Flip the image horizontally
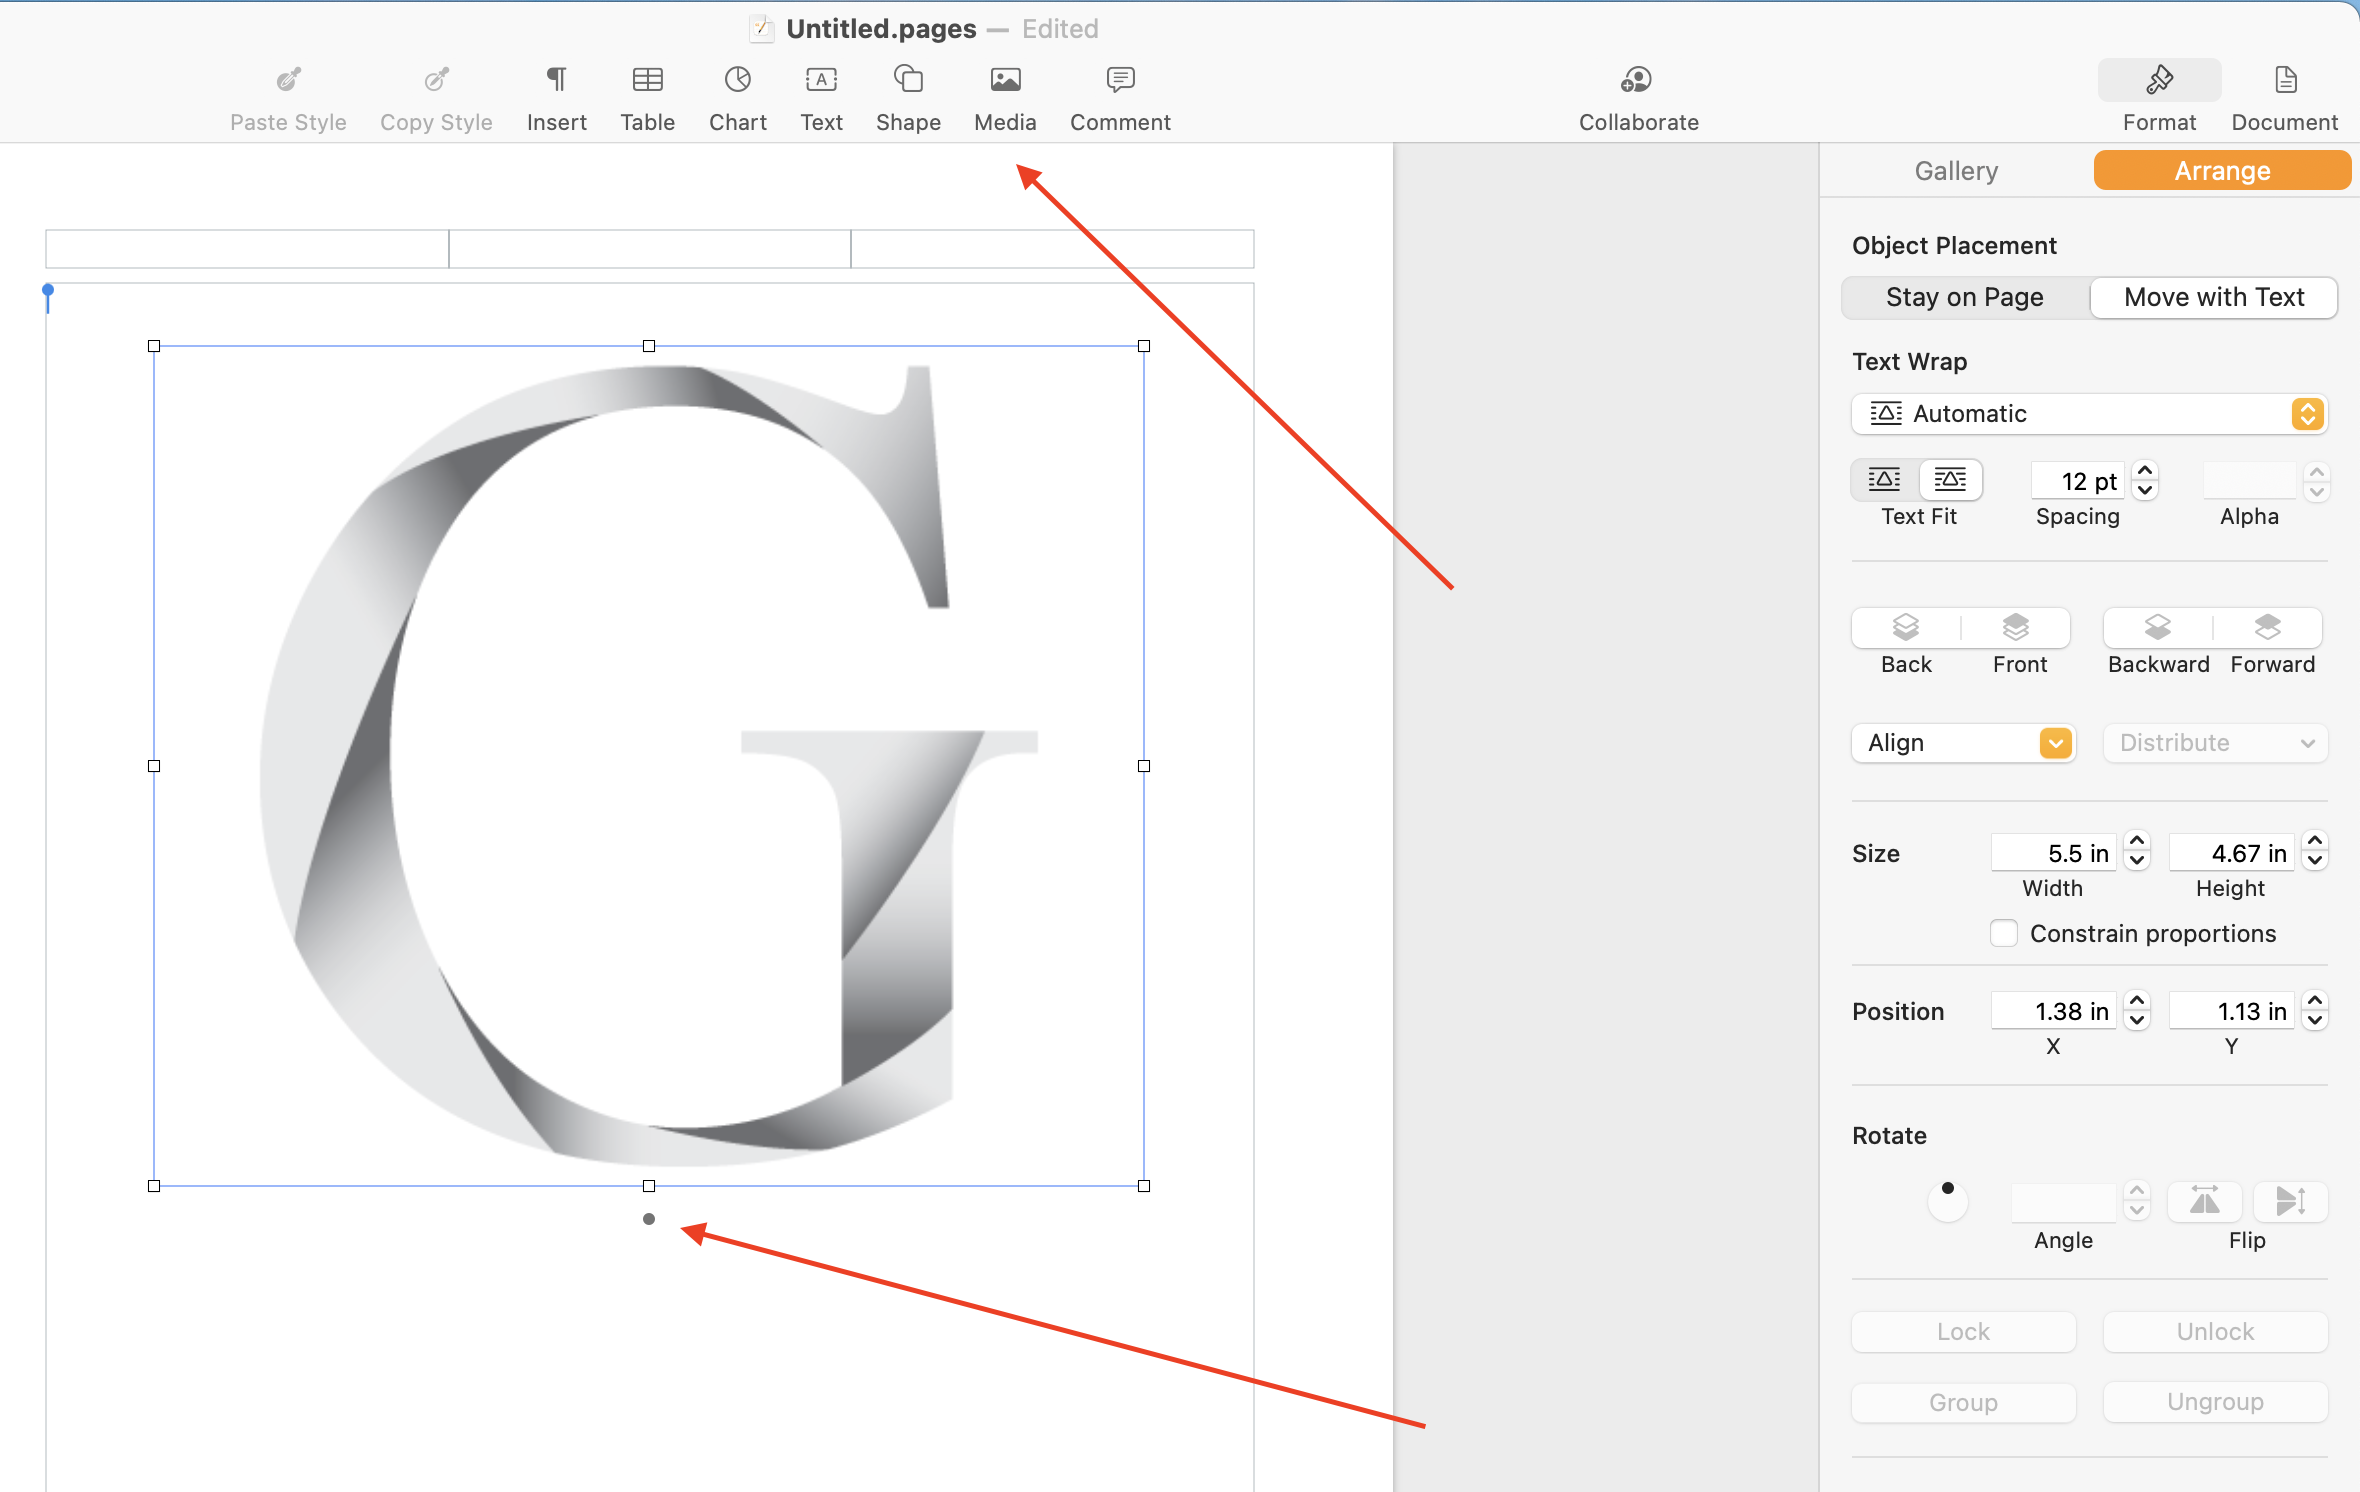 (2204, 1200)
